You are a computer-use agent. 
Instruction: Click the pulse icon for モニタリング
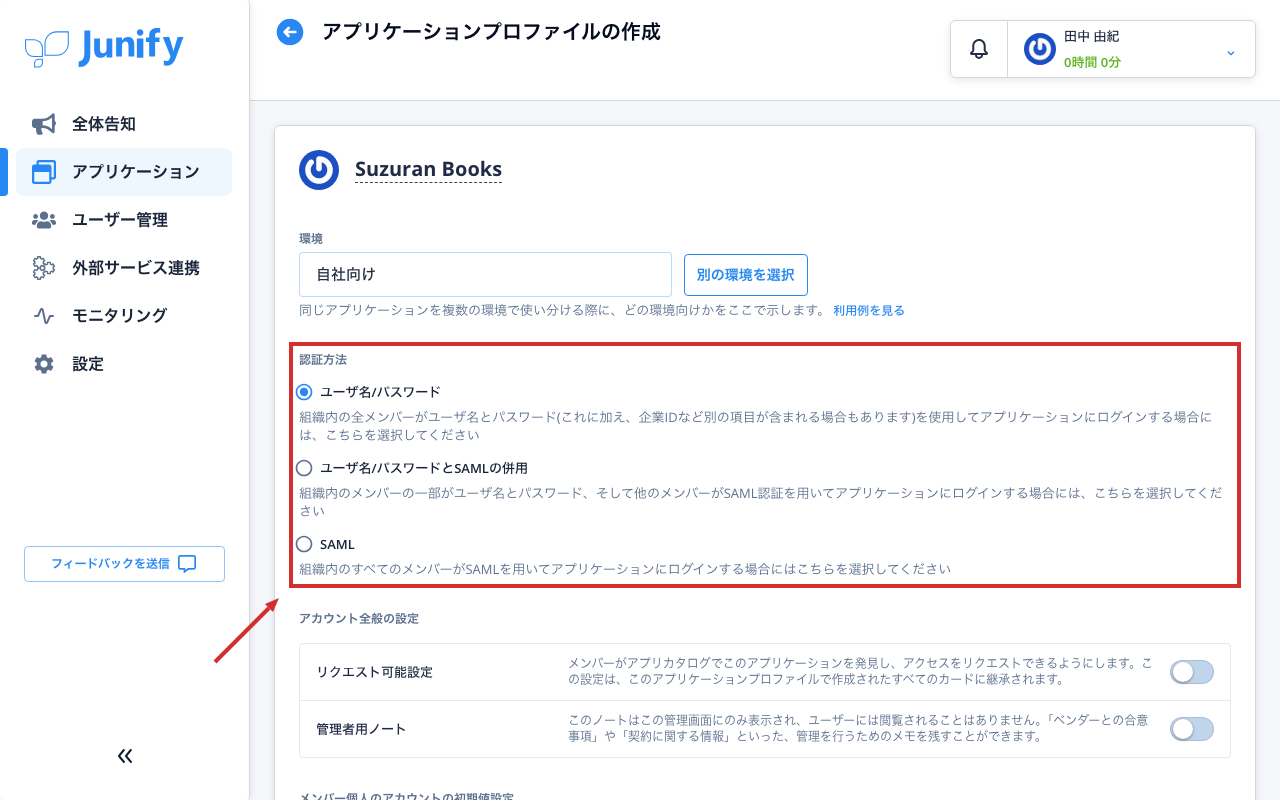click(x=44, y=316)
